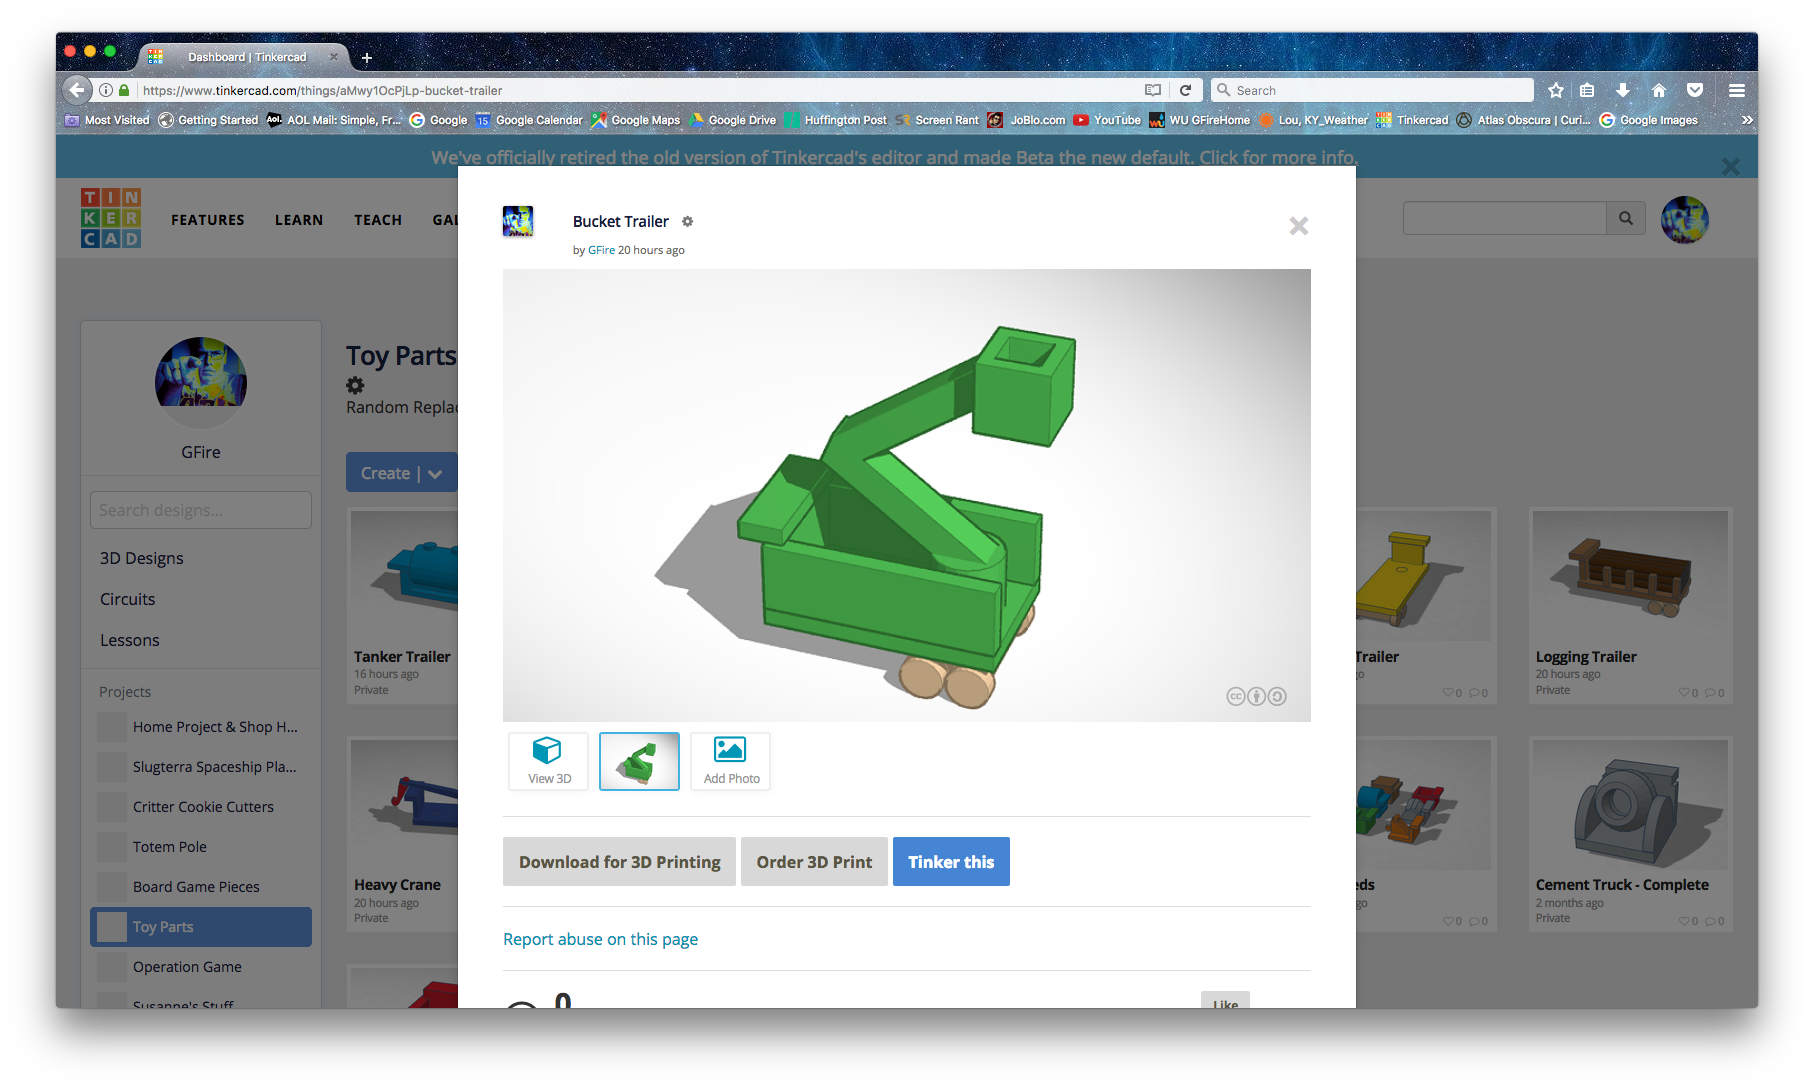1814x1088 pixels.
Task: Click the Tinker this button
Action: pyautogui.click(x=951, y=861)
